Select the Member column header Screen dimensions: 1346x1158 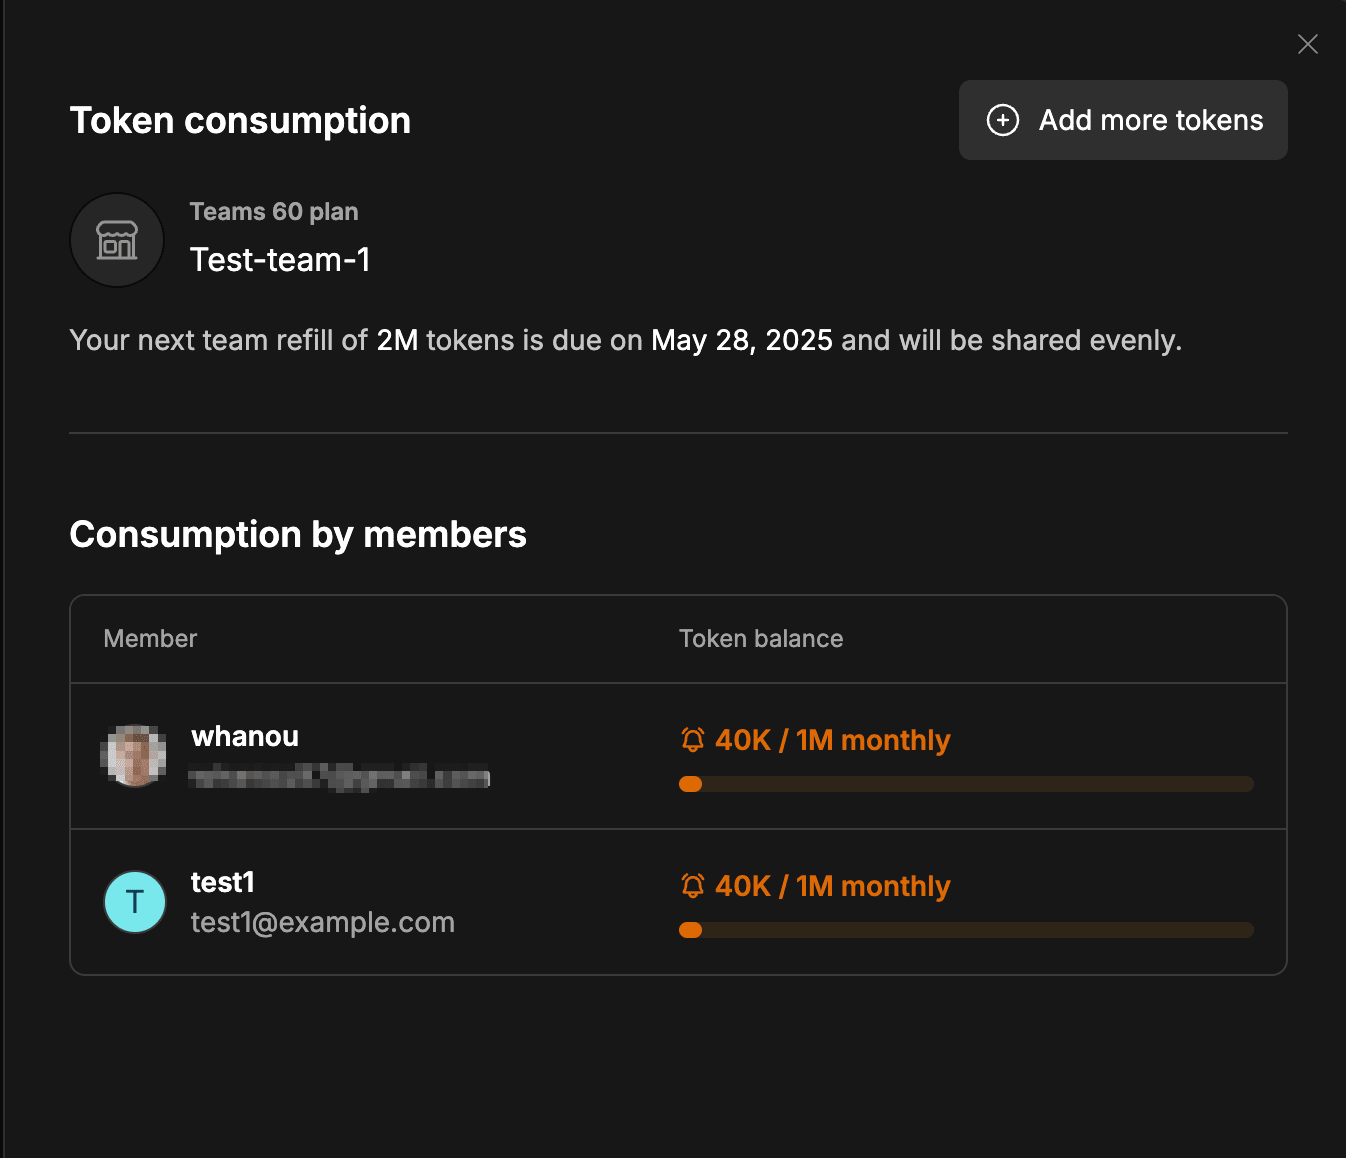tap(150, 638)
